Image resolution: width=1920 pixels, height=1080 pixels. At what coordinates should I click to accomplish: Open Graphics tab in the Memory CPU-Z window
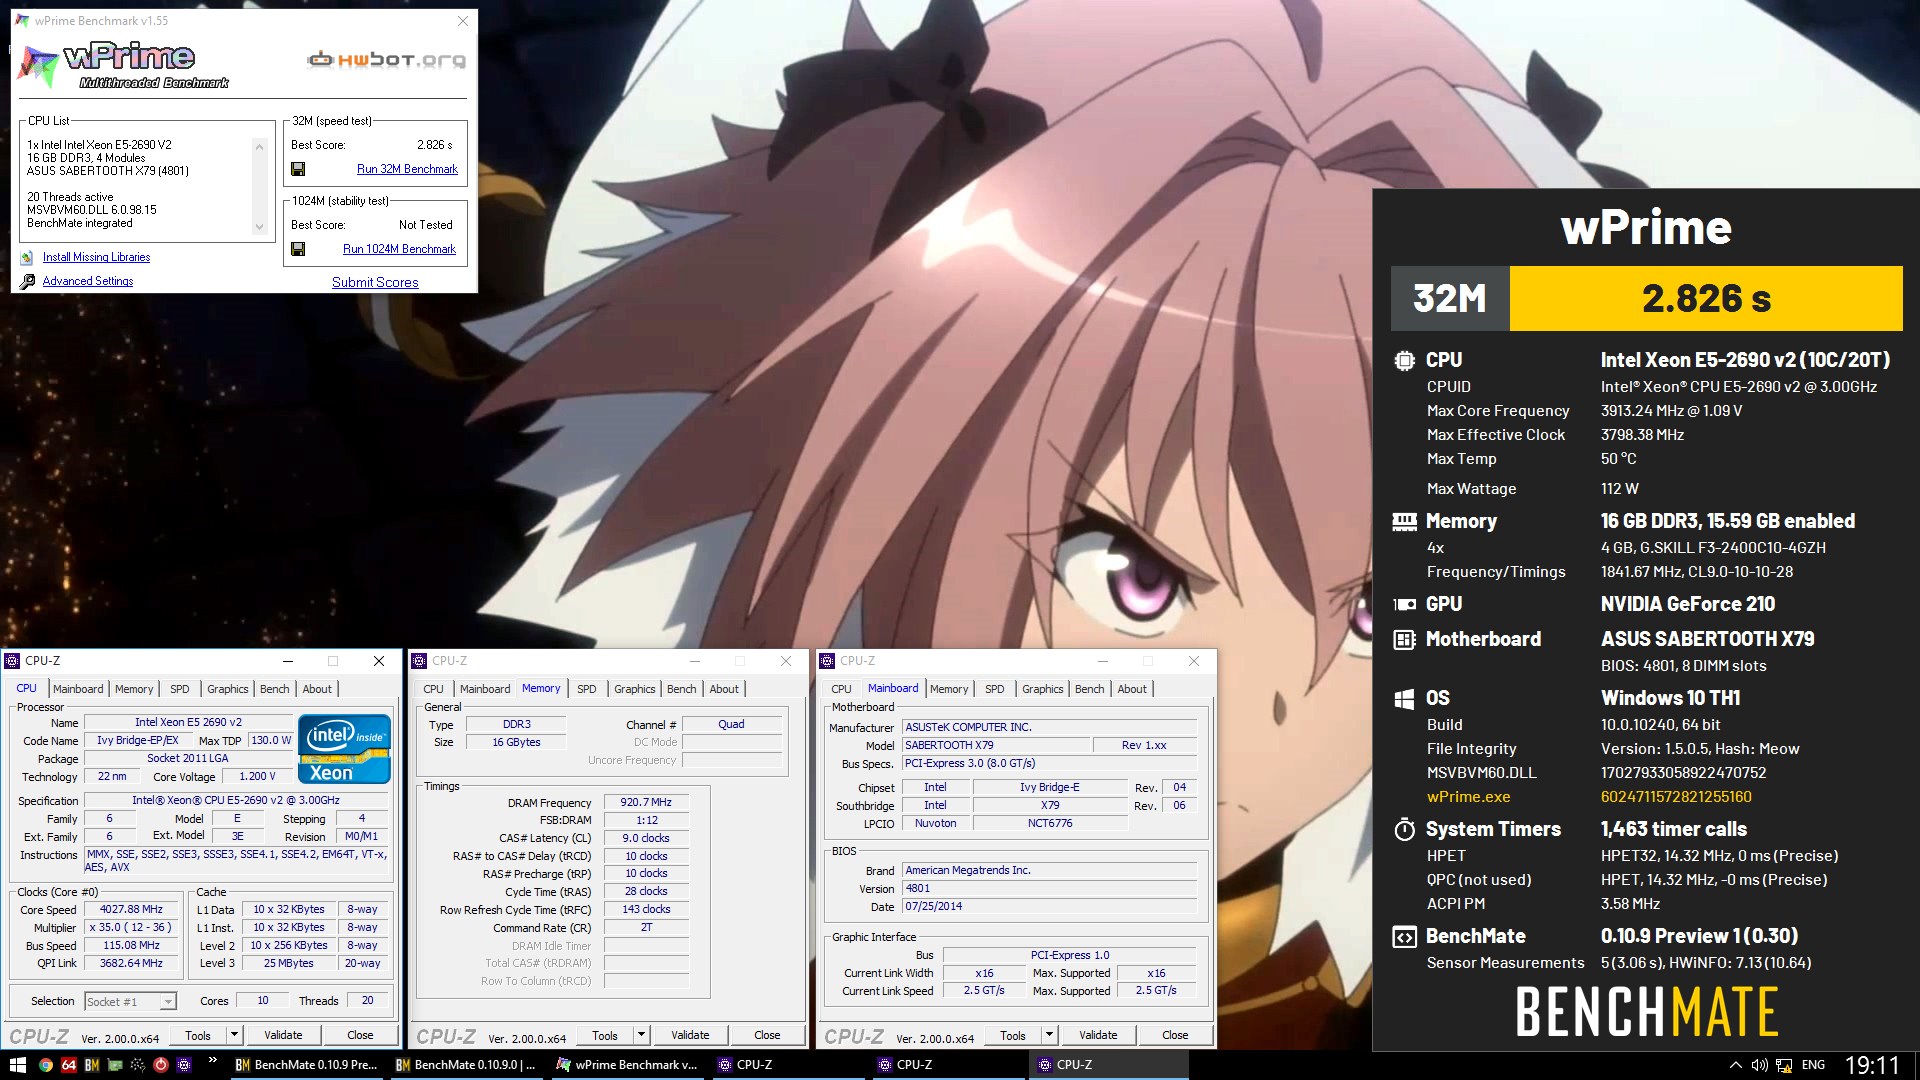[x=635, y=689]
